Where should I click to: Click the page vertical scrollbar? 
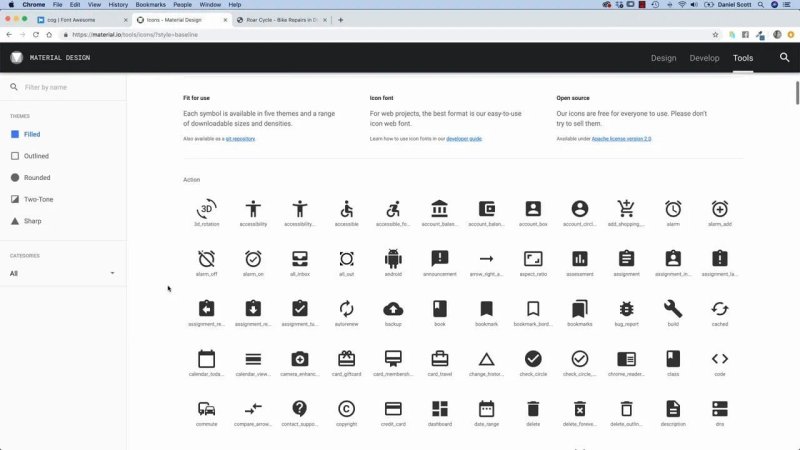tap(797, 93)
